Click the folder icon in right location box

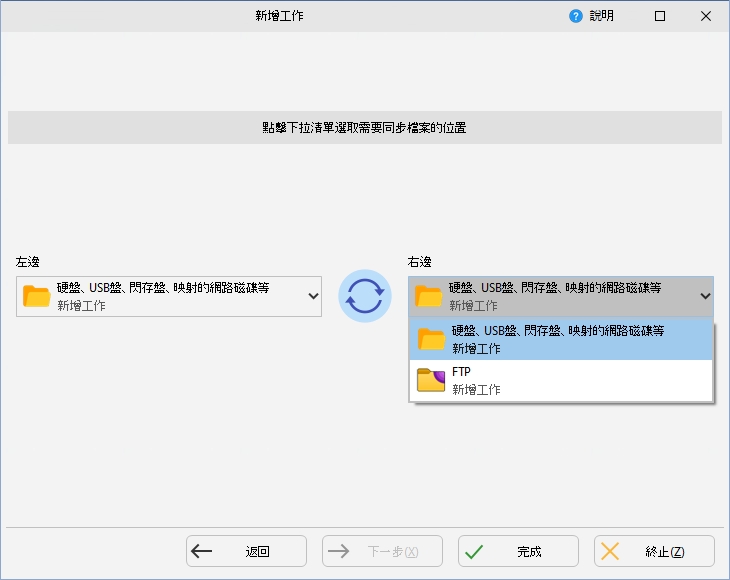pos(429,296)
